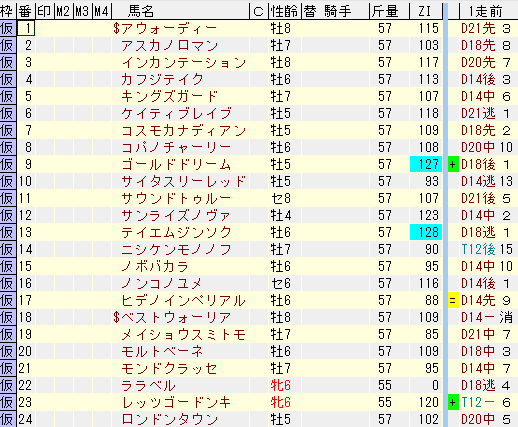
Task: Click the M2 mark cell for インカンテーション
Action: coord(64,62)
